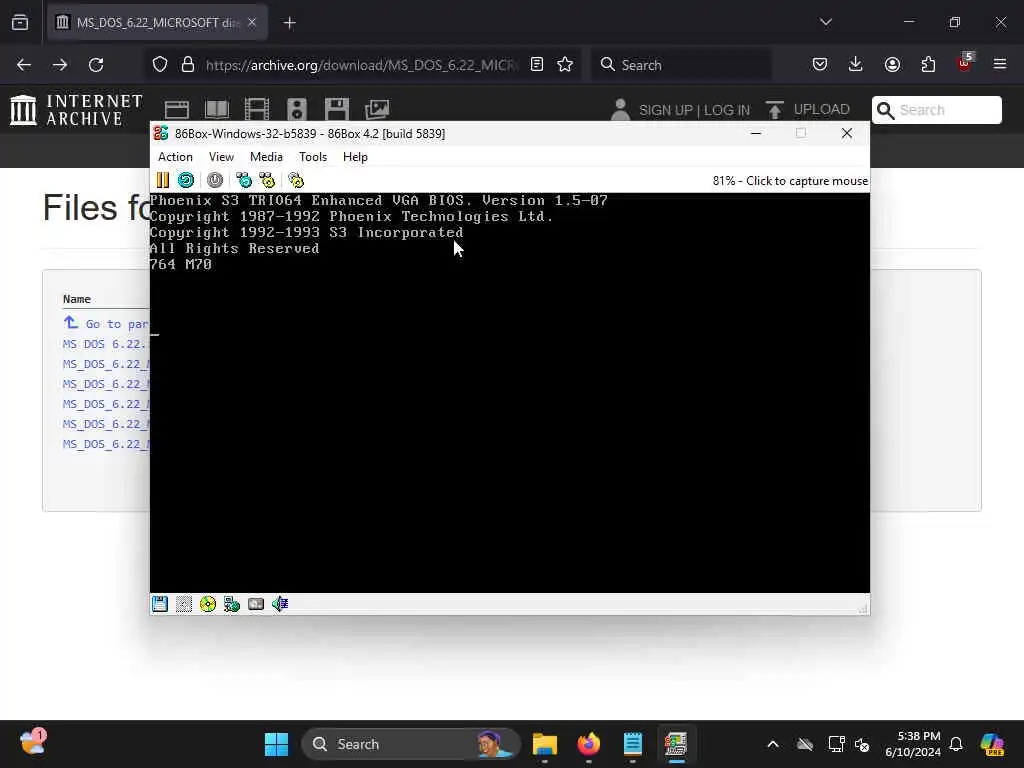1024x768 pixels.
Task: Click the CD-ROM drive status icon
Action: point(208,604)
